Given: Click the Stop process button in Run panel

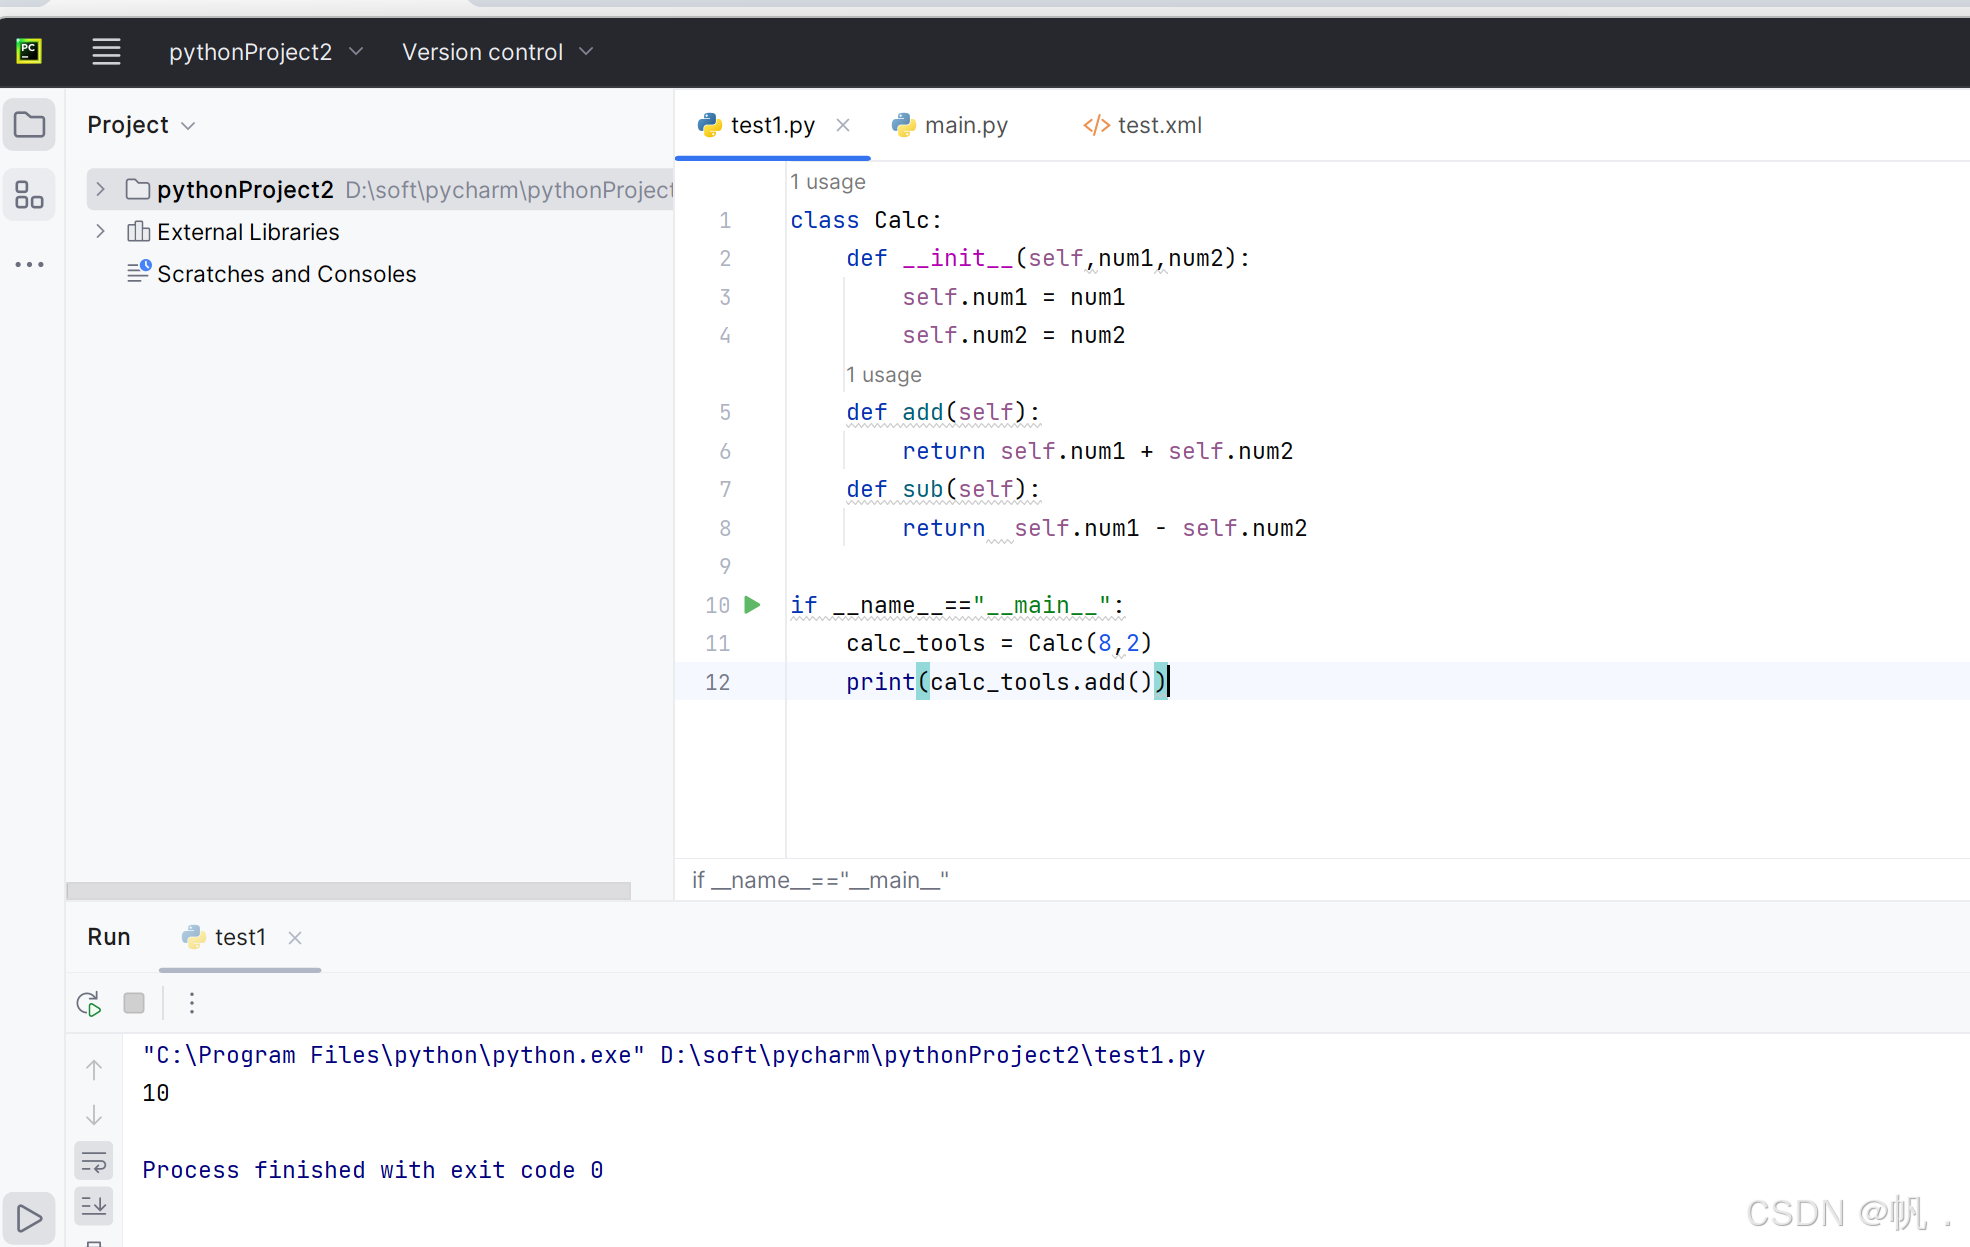Looking at the screenshot, I should coord(134,1003).
